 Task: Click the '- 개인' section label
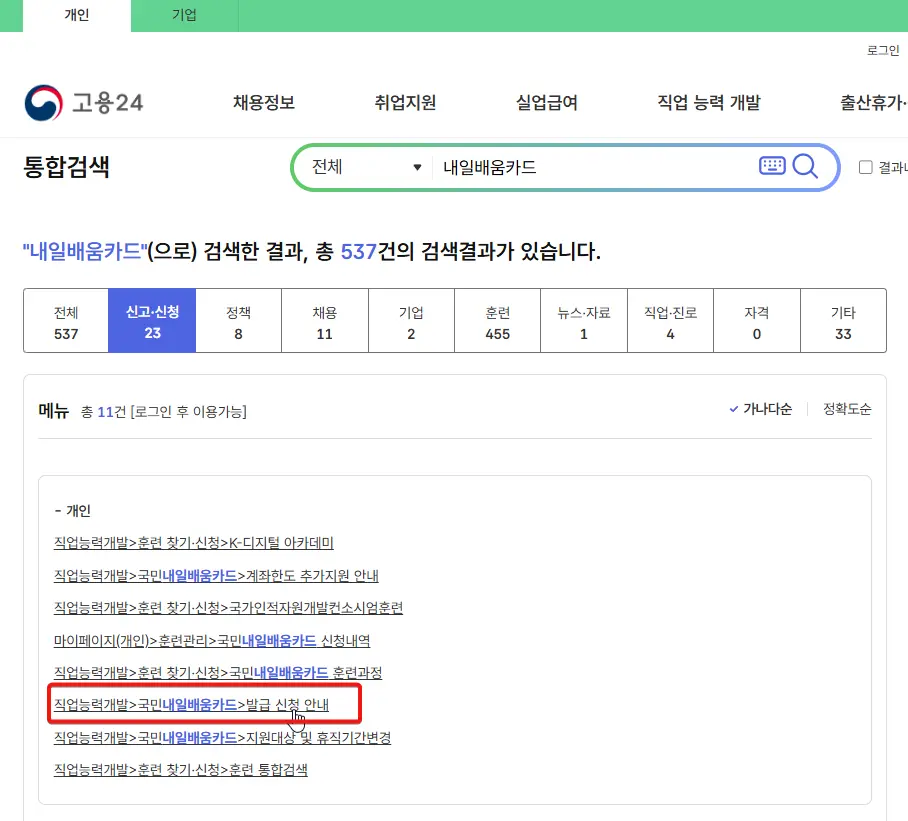point(72,511)
